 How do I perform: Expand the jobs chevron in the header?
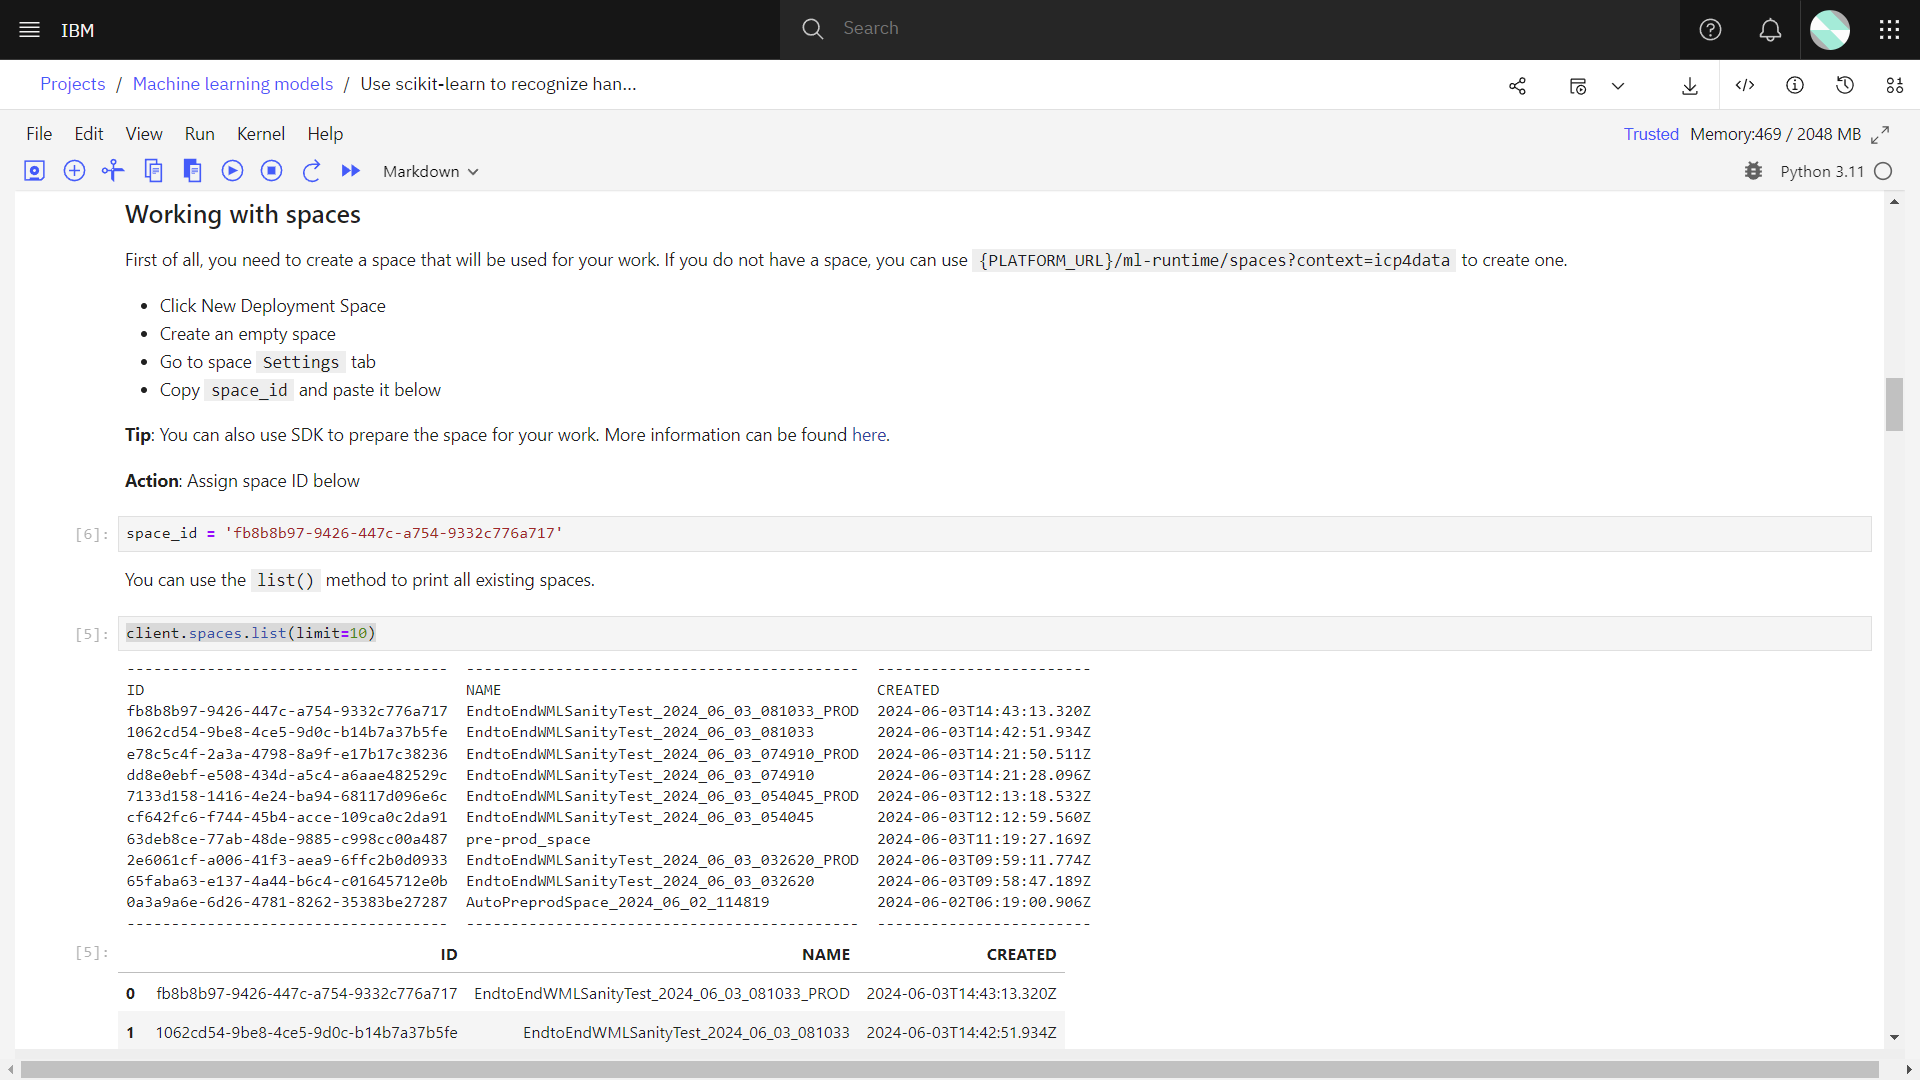click(1618, 85)
